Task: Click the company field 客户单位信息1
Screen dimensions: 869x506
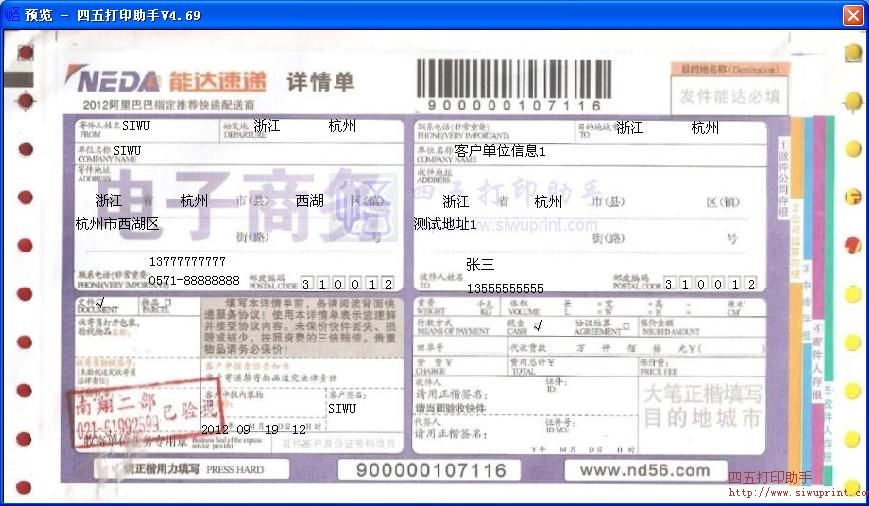Action: (x=500, y=151)
